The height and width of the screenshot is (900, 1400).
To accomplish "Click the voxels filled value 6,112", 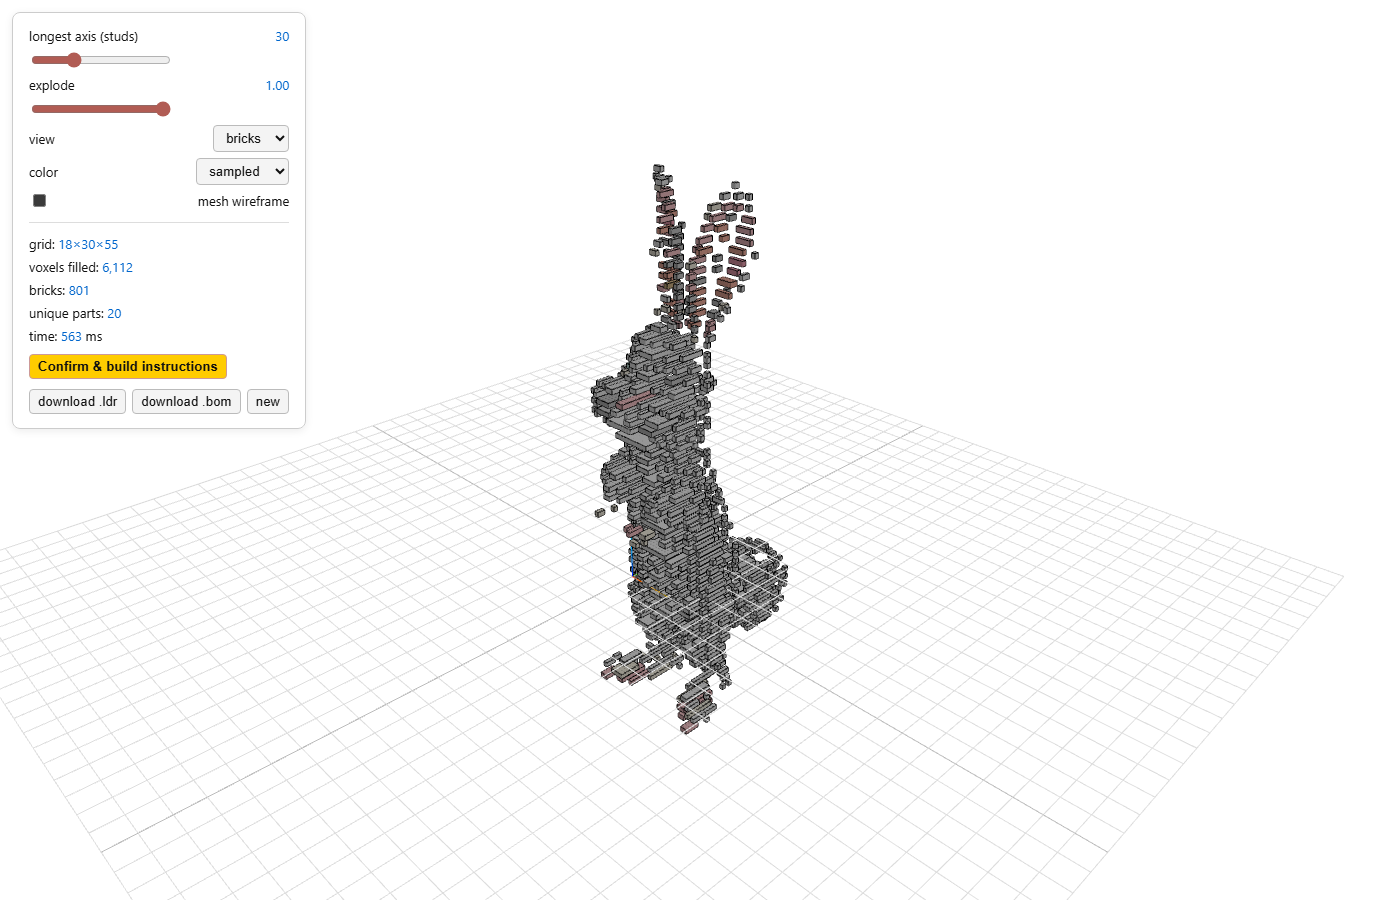I will (117, 267).
